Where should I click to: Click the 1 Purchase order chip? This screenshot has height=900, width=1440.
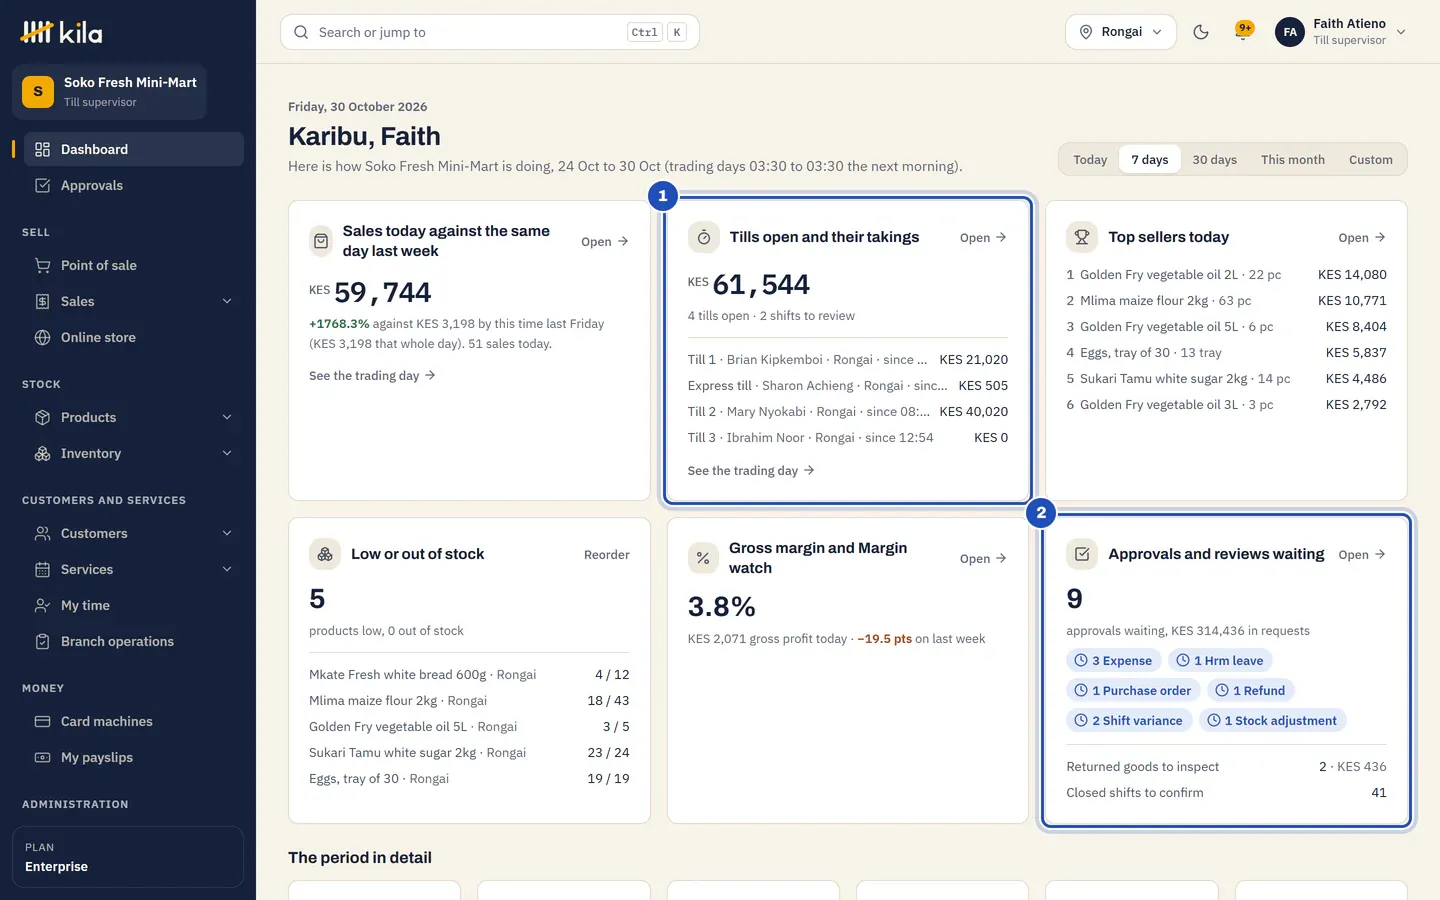pyautogui.click(x=1133, y=691)
